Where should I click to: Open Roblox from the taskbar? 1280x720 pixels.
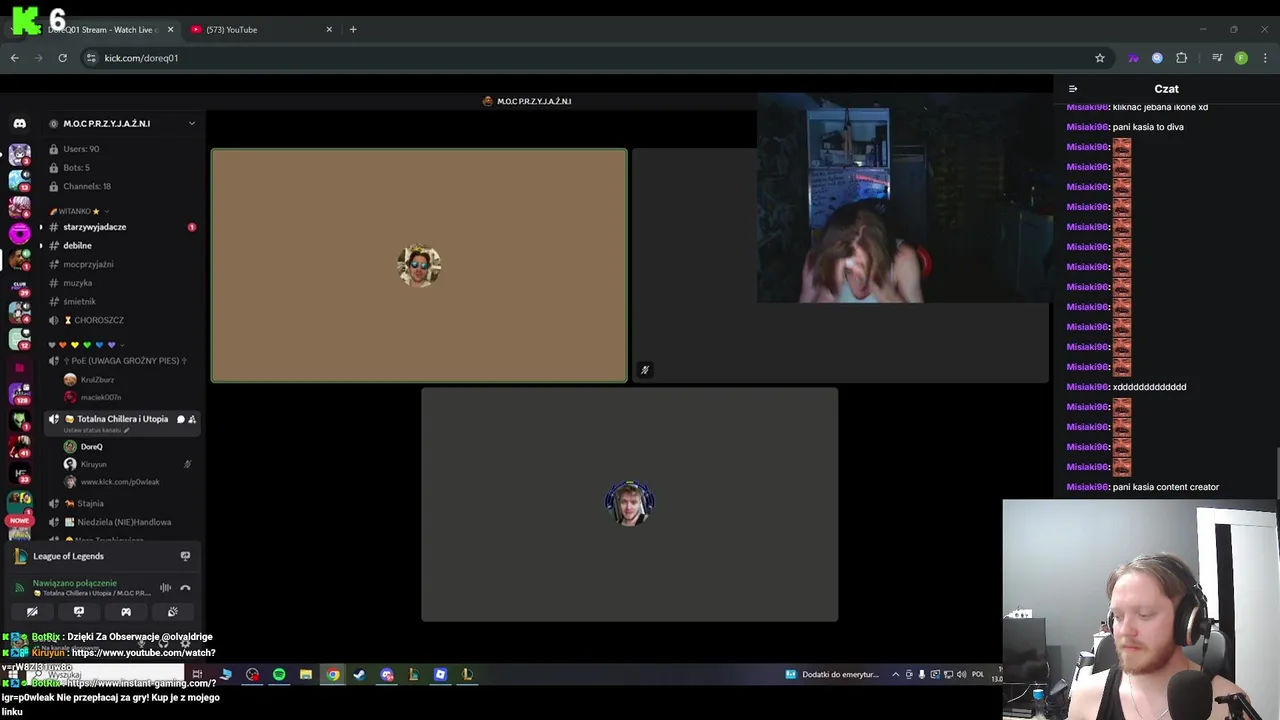(440, 675)
